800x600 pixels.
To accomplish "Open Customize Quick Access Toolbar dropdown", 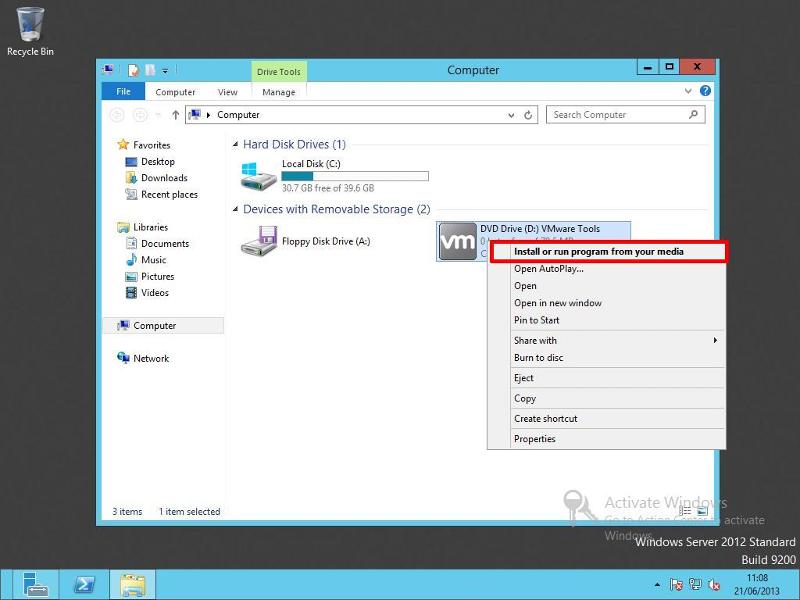I will [165, 71].
